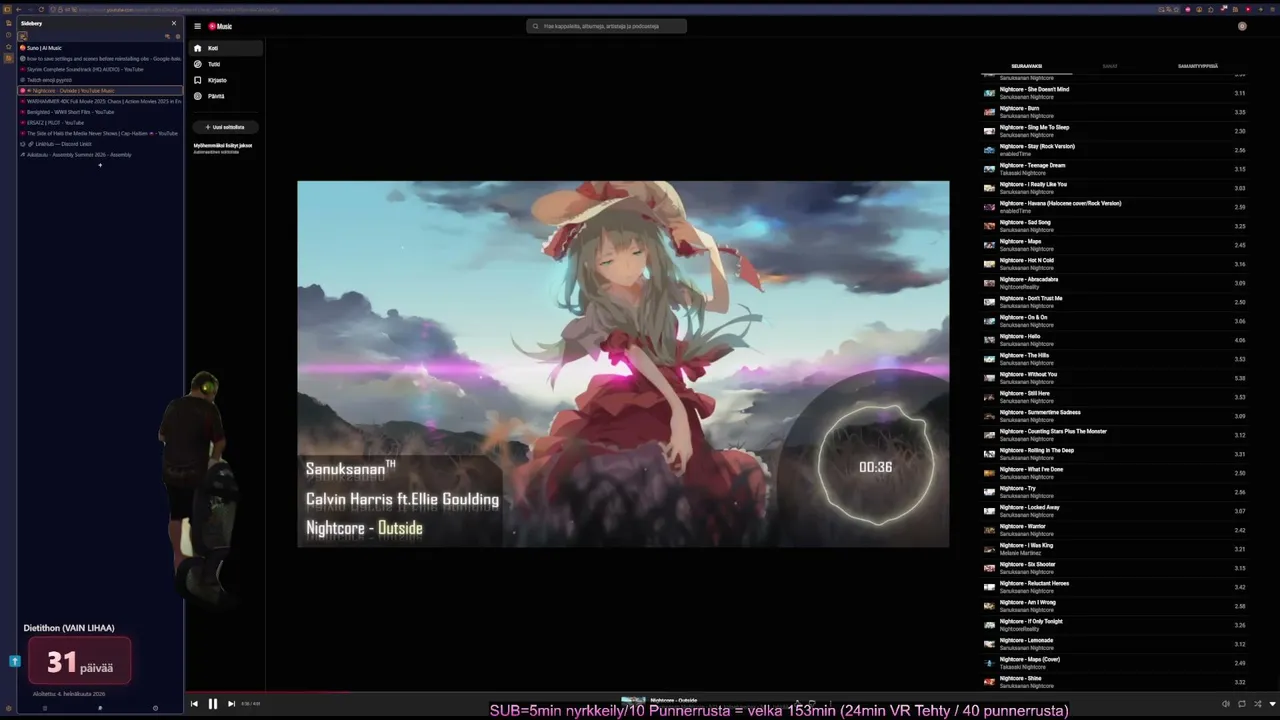Play Nightcore - Sing Me To Sleep

coord(1115,131)
